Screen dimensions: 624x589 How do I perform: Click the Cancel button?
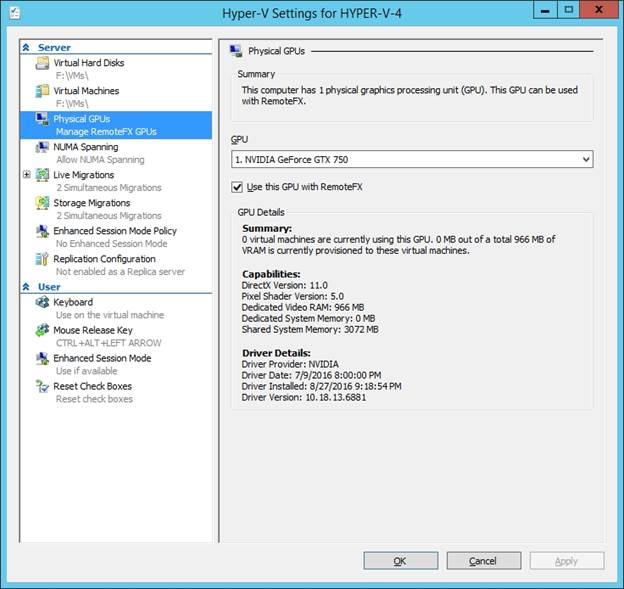pos(484,561)
